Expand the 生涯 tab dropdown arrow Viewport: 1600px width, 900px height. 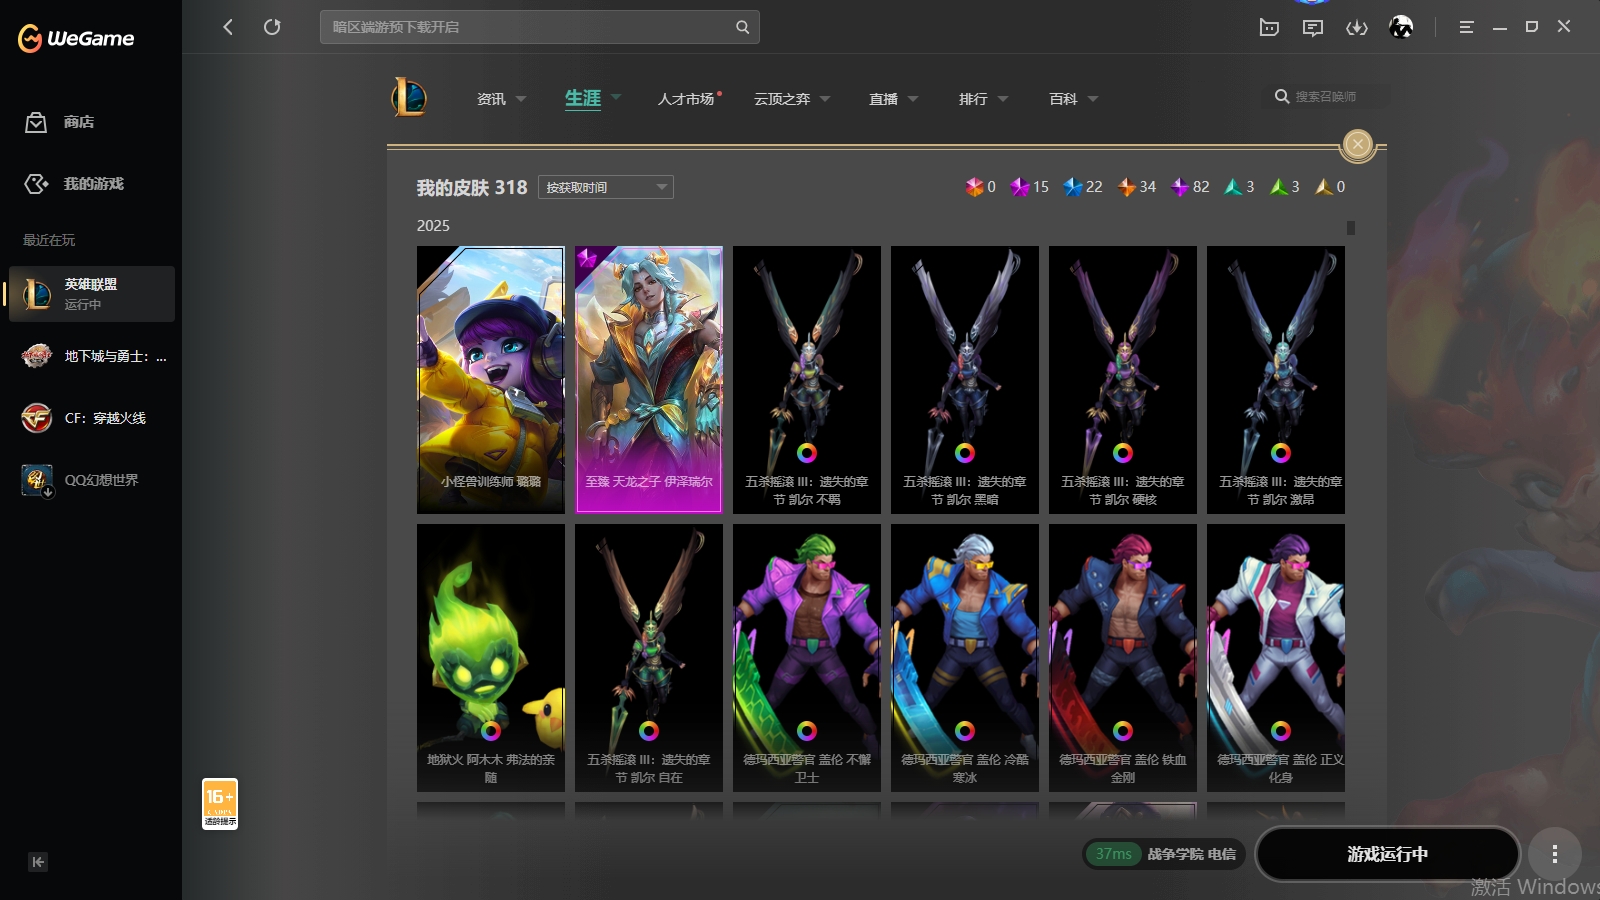(616, 98)
